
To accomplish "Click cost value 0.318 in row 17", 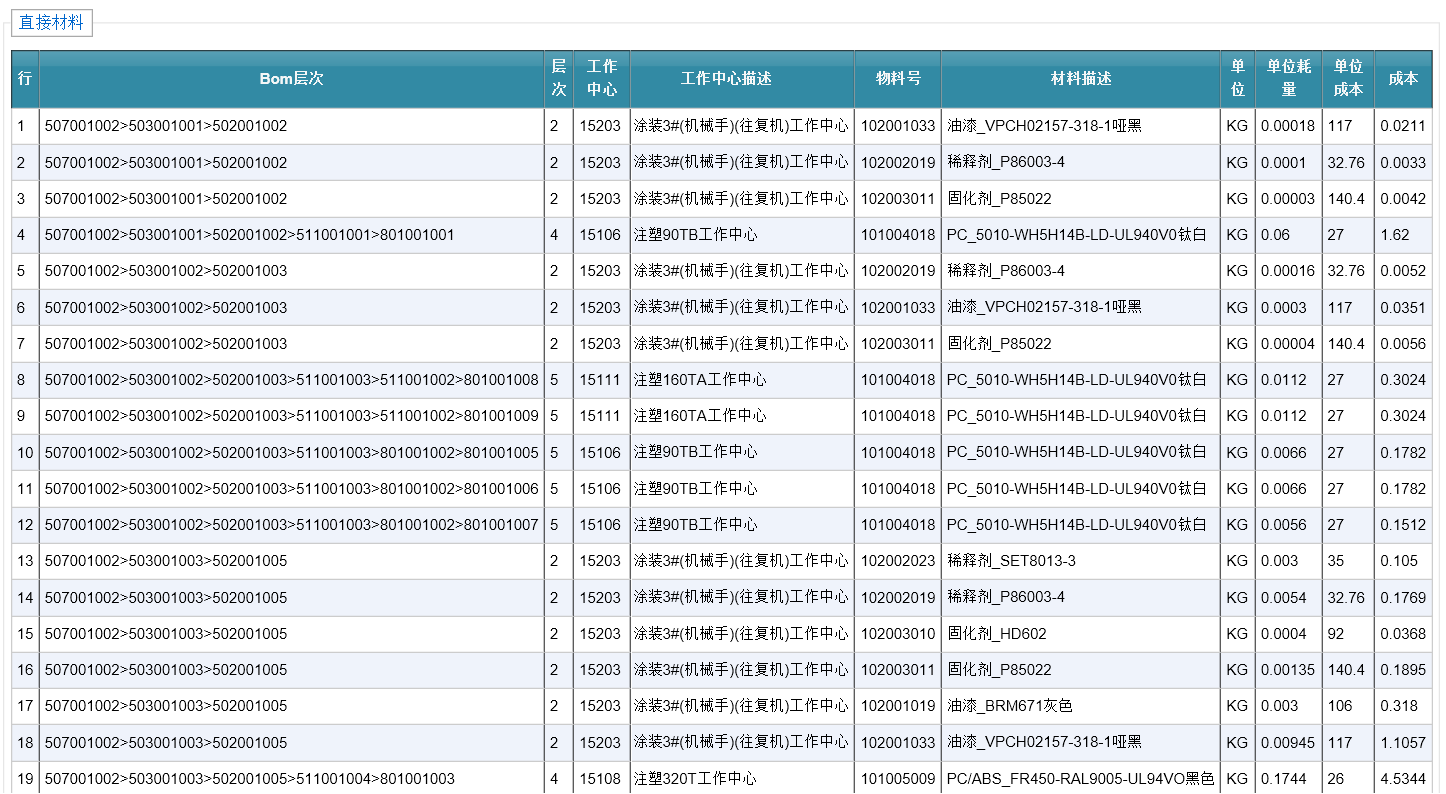I will click(x=1399, y=706).
